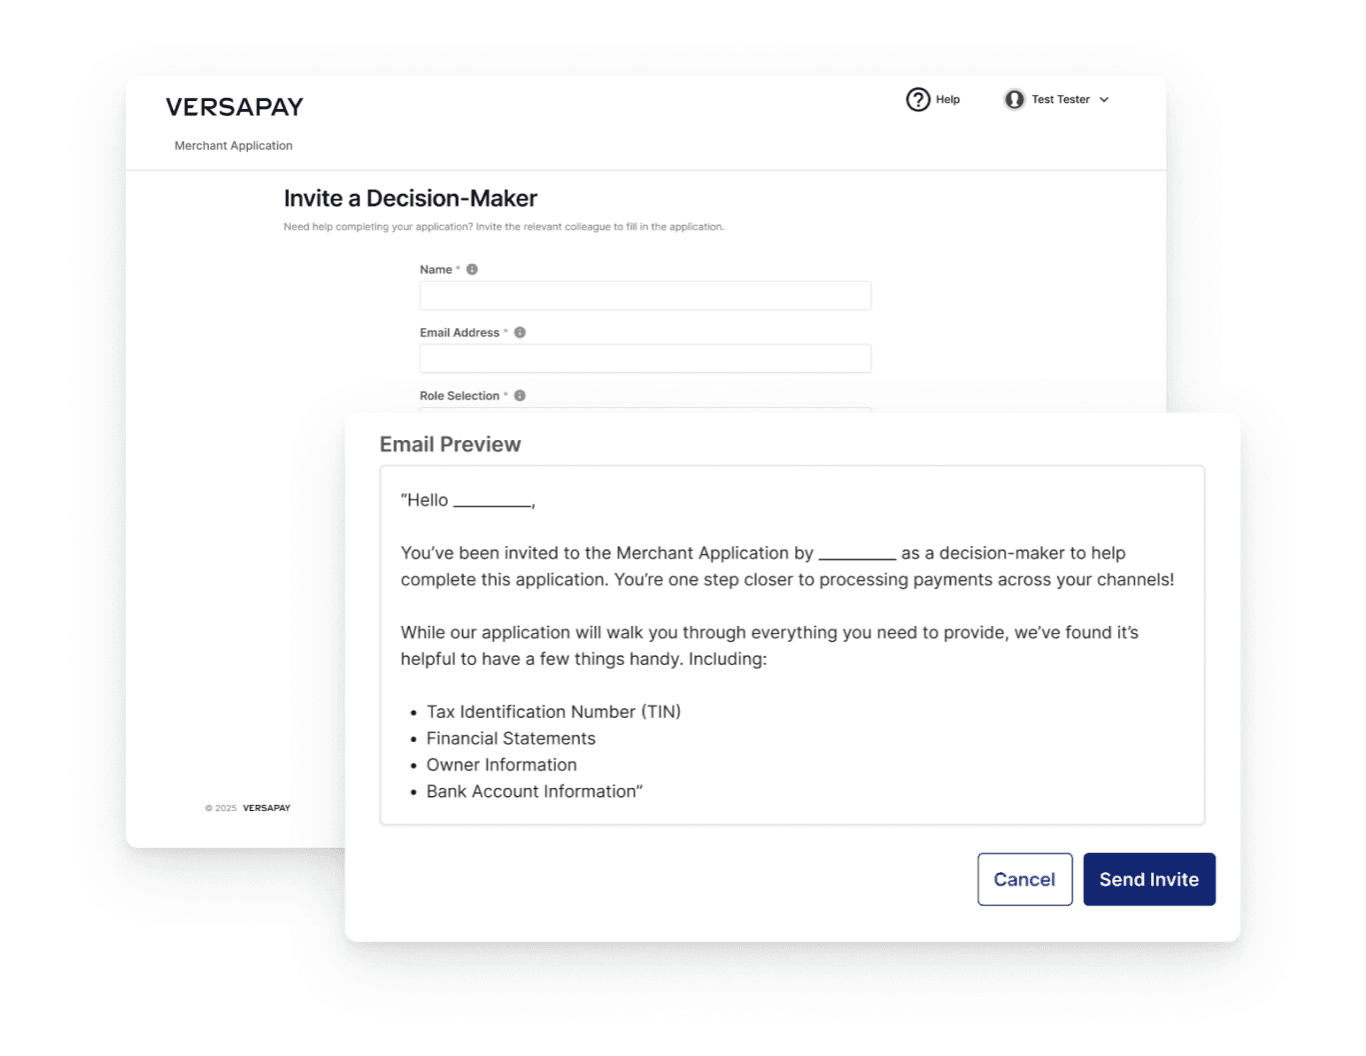Image resolution: width=1366 pixels, height=1056 pixels.
Task: Click the 'Email Address' field label
Action: (459, 333)
